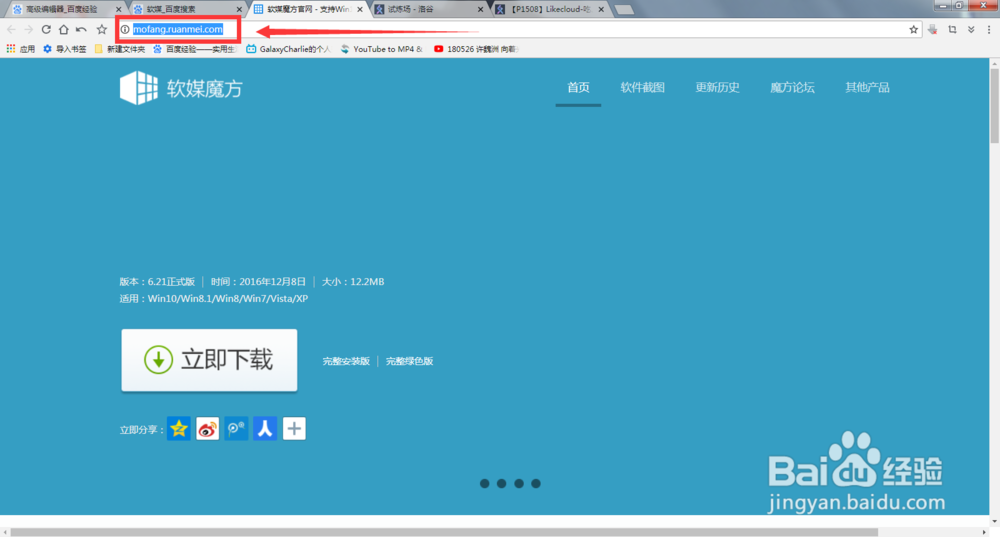Share to Tencent Weibo icon
Image resolution: width=1000 pixels, height=537 pixels.
click(x=237, y=429)
